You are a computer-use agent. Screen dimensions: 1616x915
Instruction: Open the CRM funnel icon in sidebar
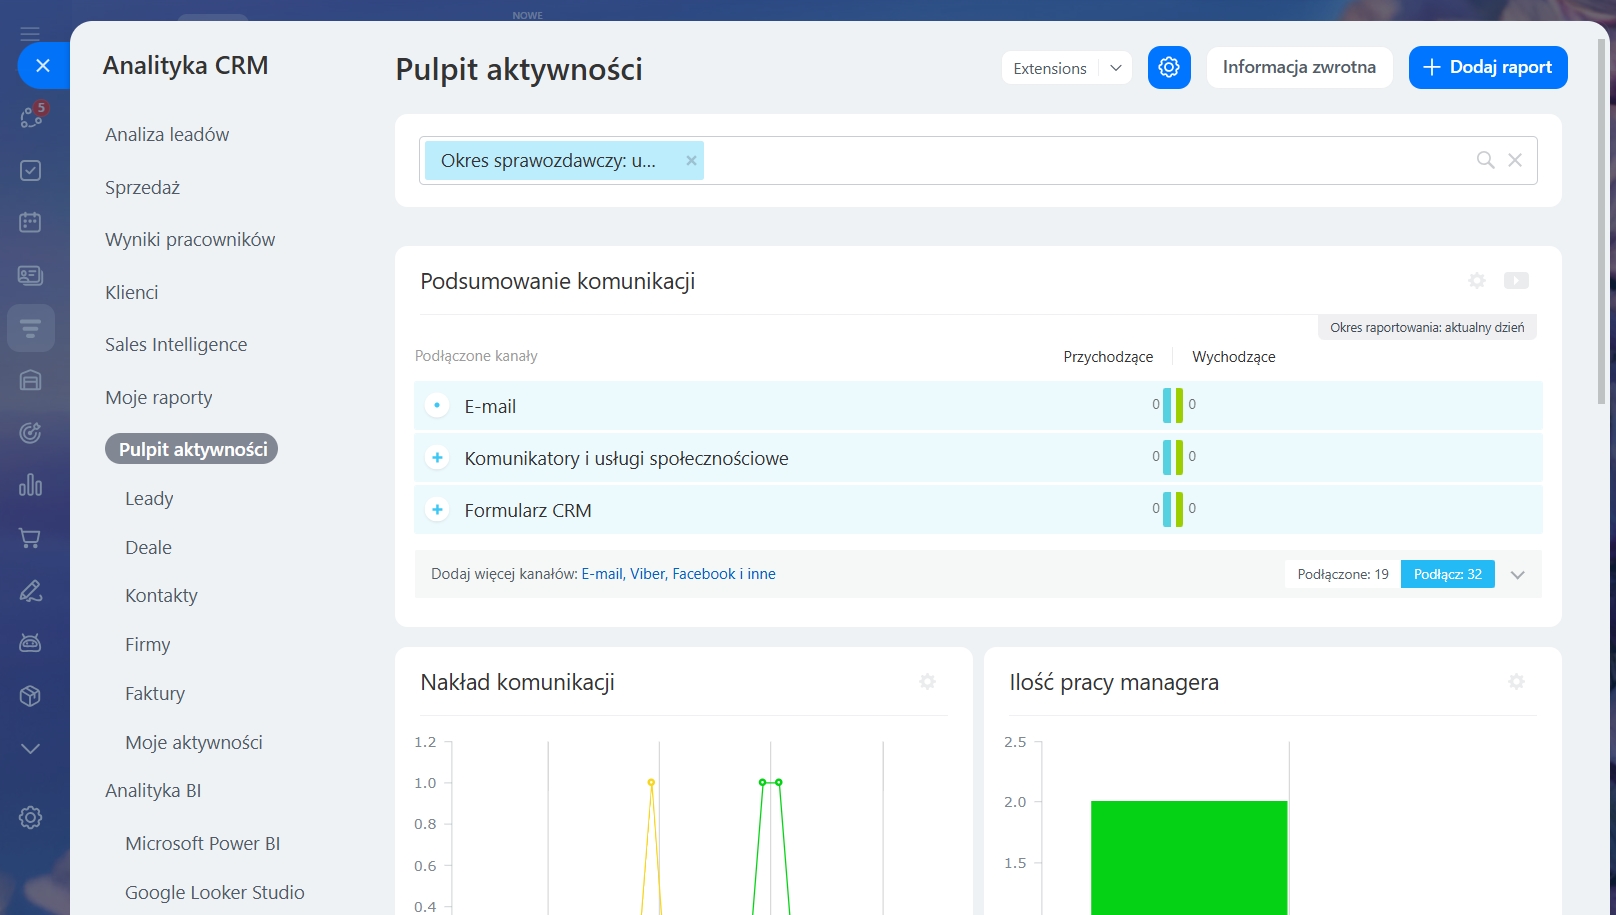tap(31, 328)
